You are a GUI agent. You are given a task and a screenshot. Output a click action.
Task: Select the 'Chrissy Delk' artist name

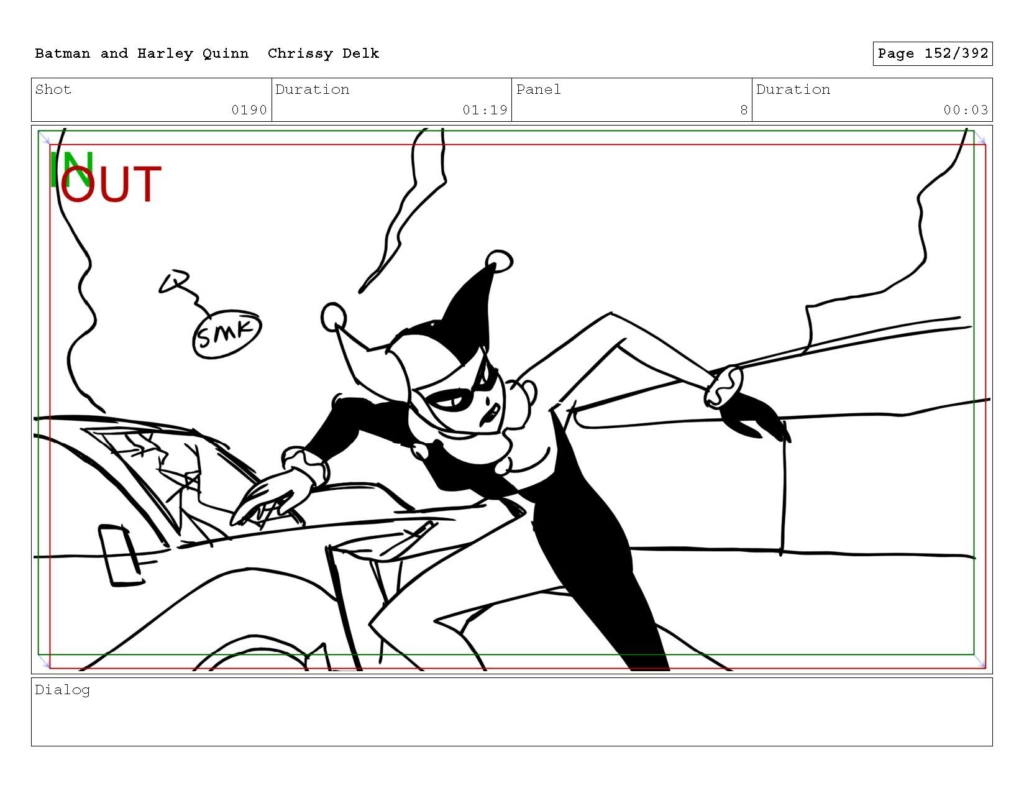click(x=323, y=54)
